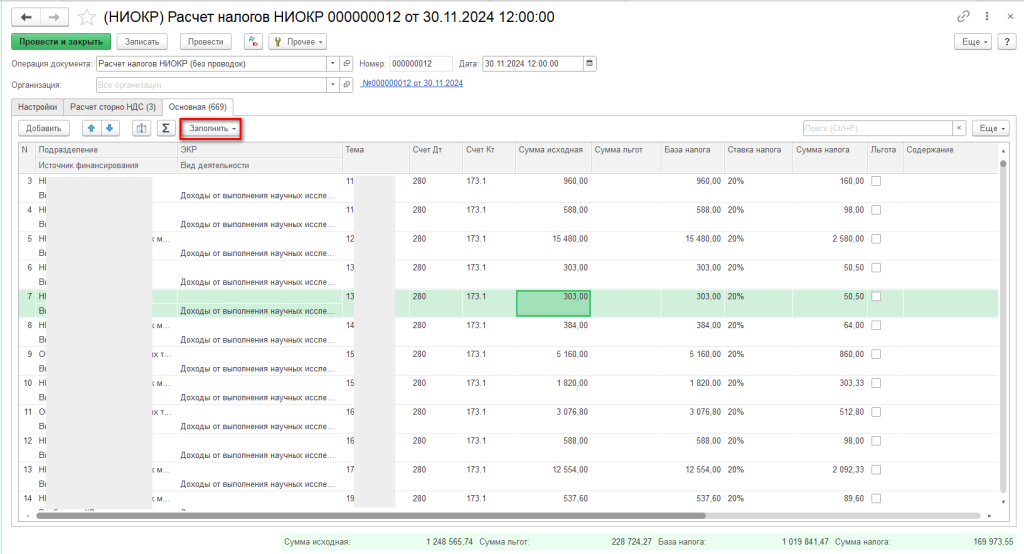This screenshot has height=554, width=1024.
Task: Move row up with blue up arrow
Action: click(x=92, y=128)
